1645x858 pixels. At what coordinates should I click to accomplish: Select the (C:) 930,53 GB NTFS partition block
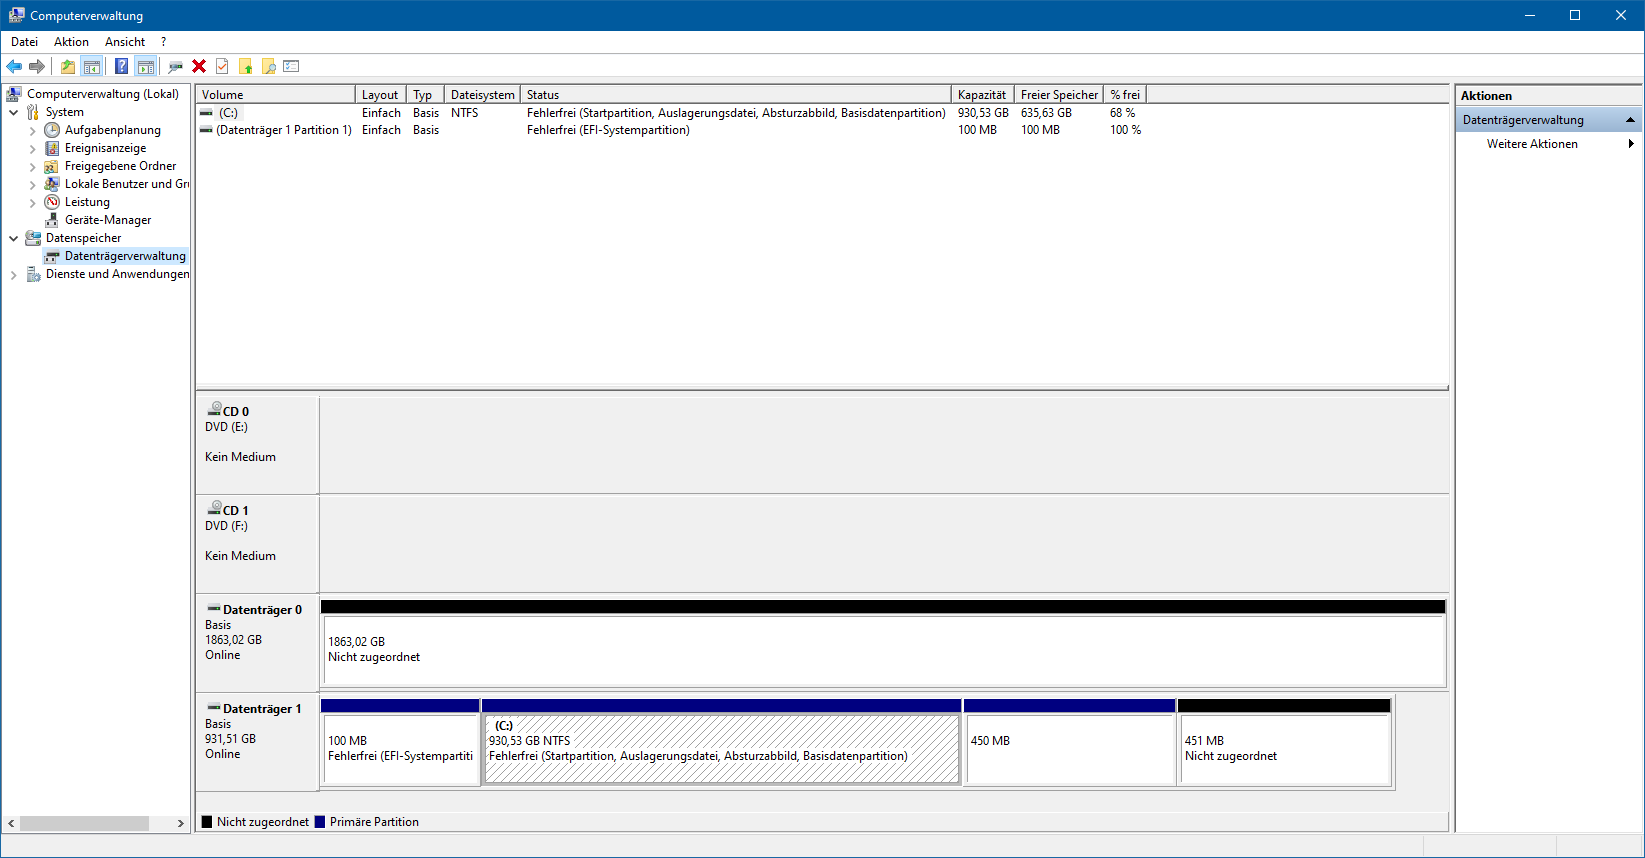(x=721, y=748)
